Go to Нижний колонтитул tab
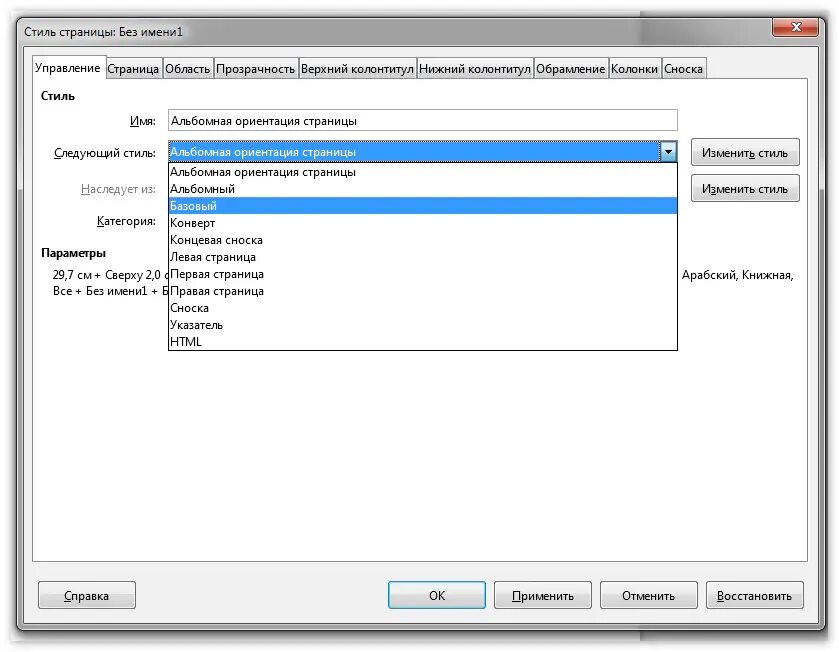839x652 pixels. 475,69
